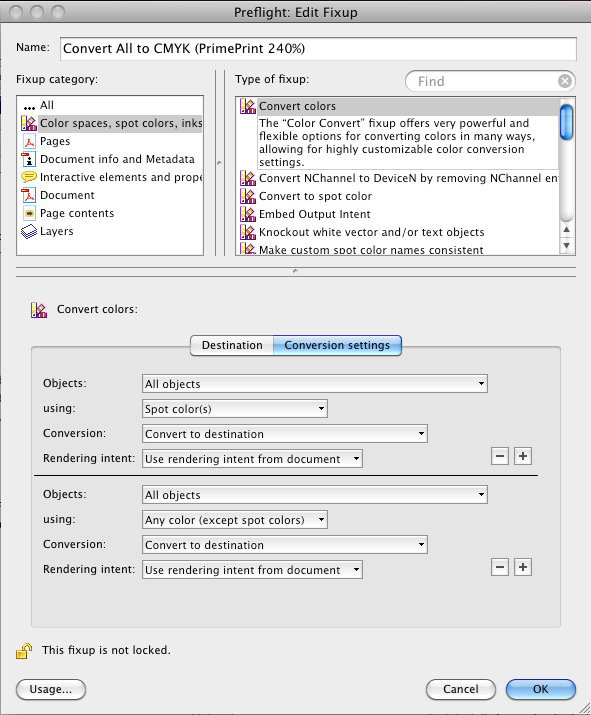Click OK to save the fixup
This screenshot has height=715, width=591.
(540, 689)
